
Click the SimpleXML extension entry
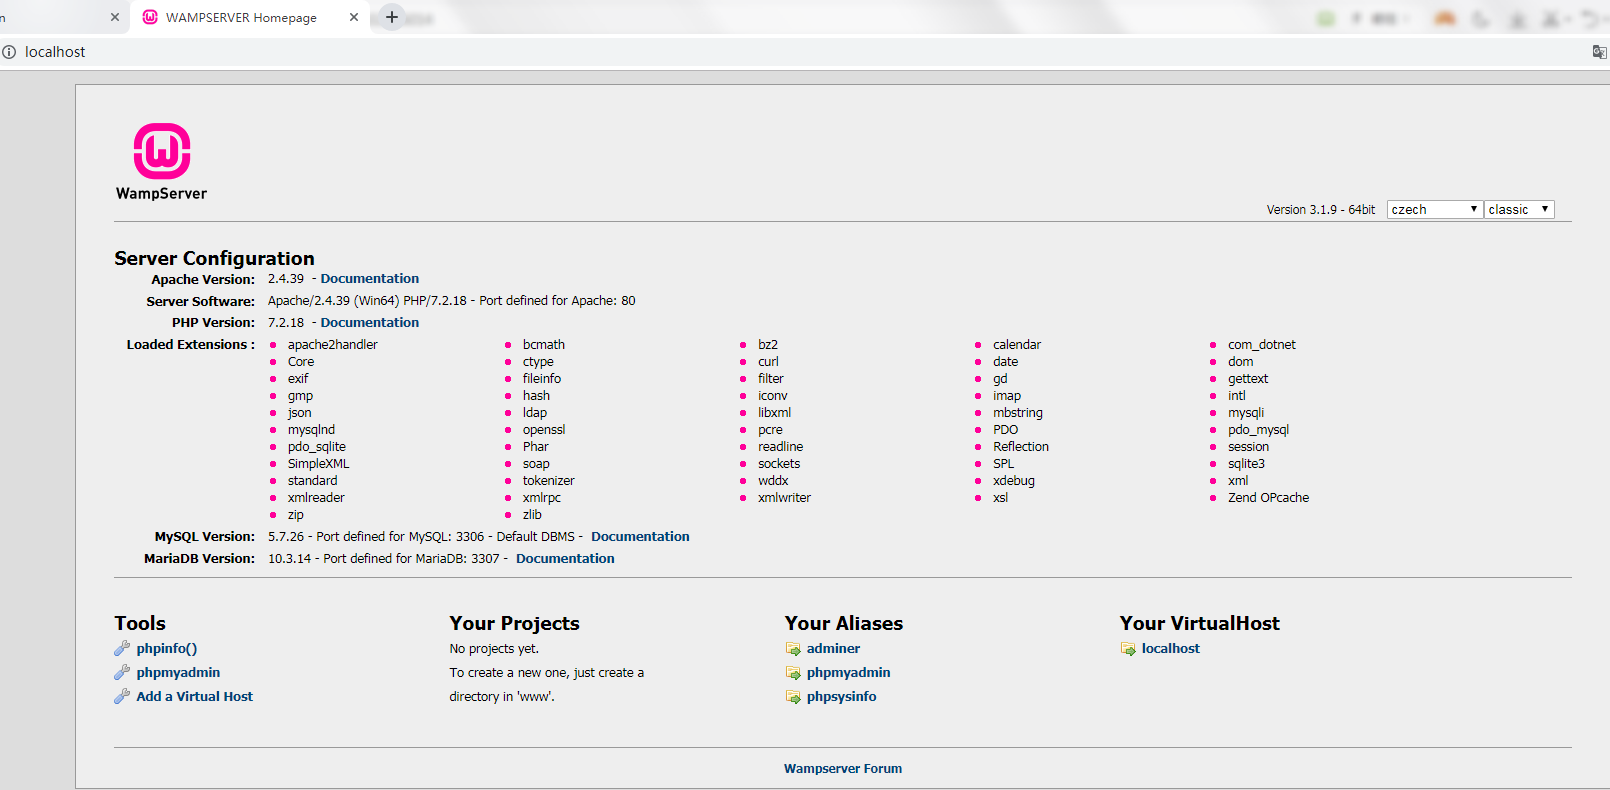point(319,464)
